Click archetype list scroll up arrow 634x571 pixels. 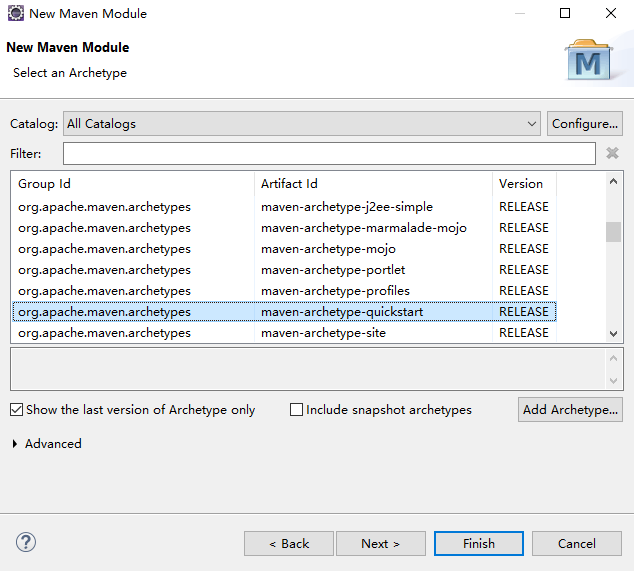(x=613, y=182)
